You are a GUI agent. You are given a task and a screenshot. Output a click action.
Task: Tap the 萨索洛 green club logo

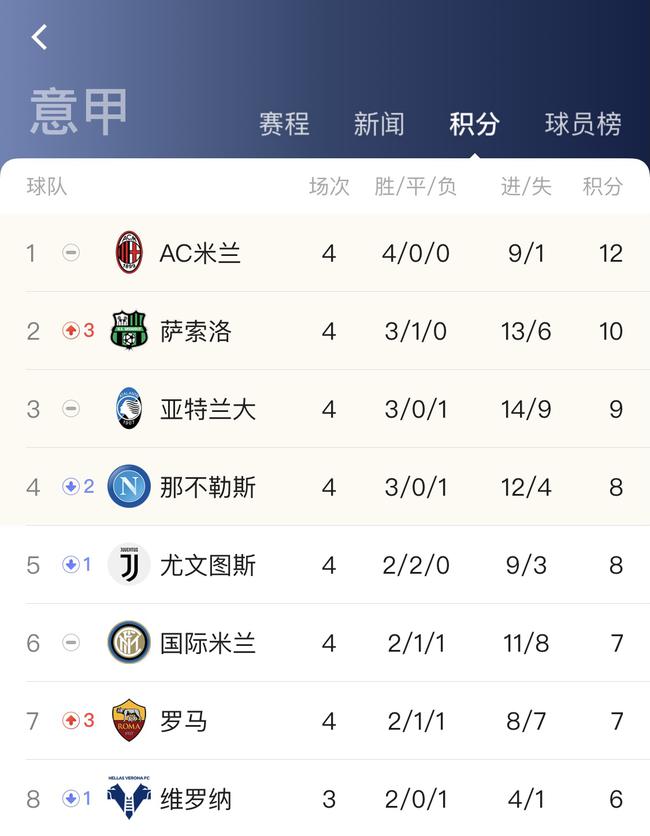[x=129, y=330]
